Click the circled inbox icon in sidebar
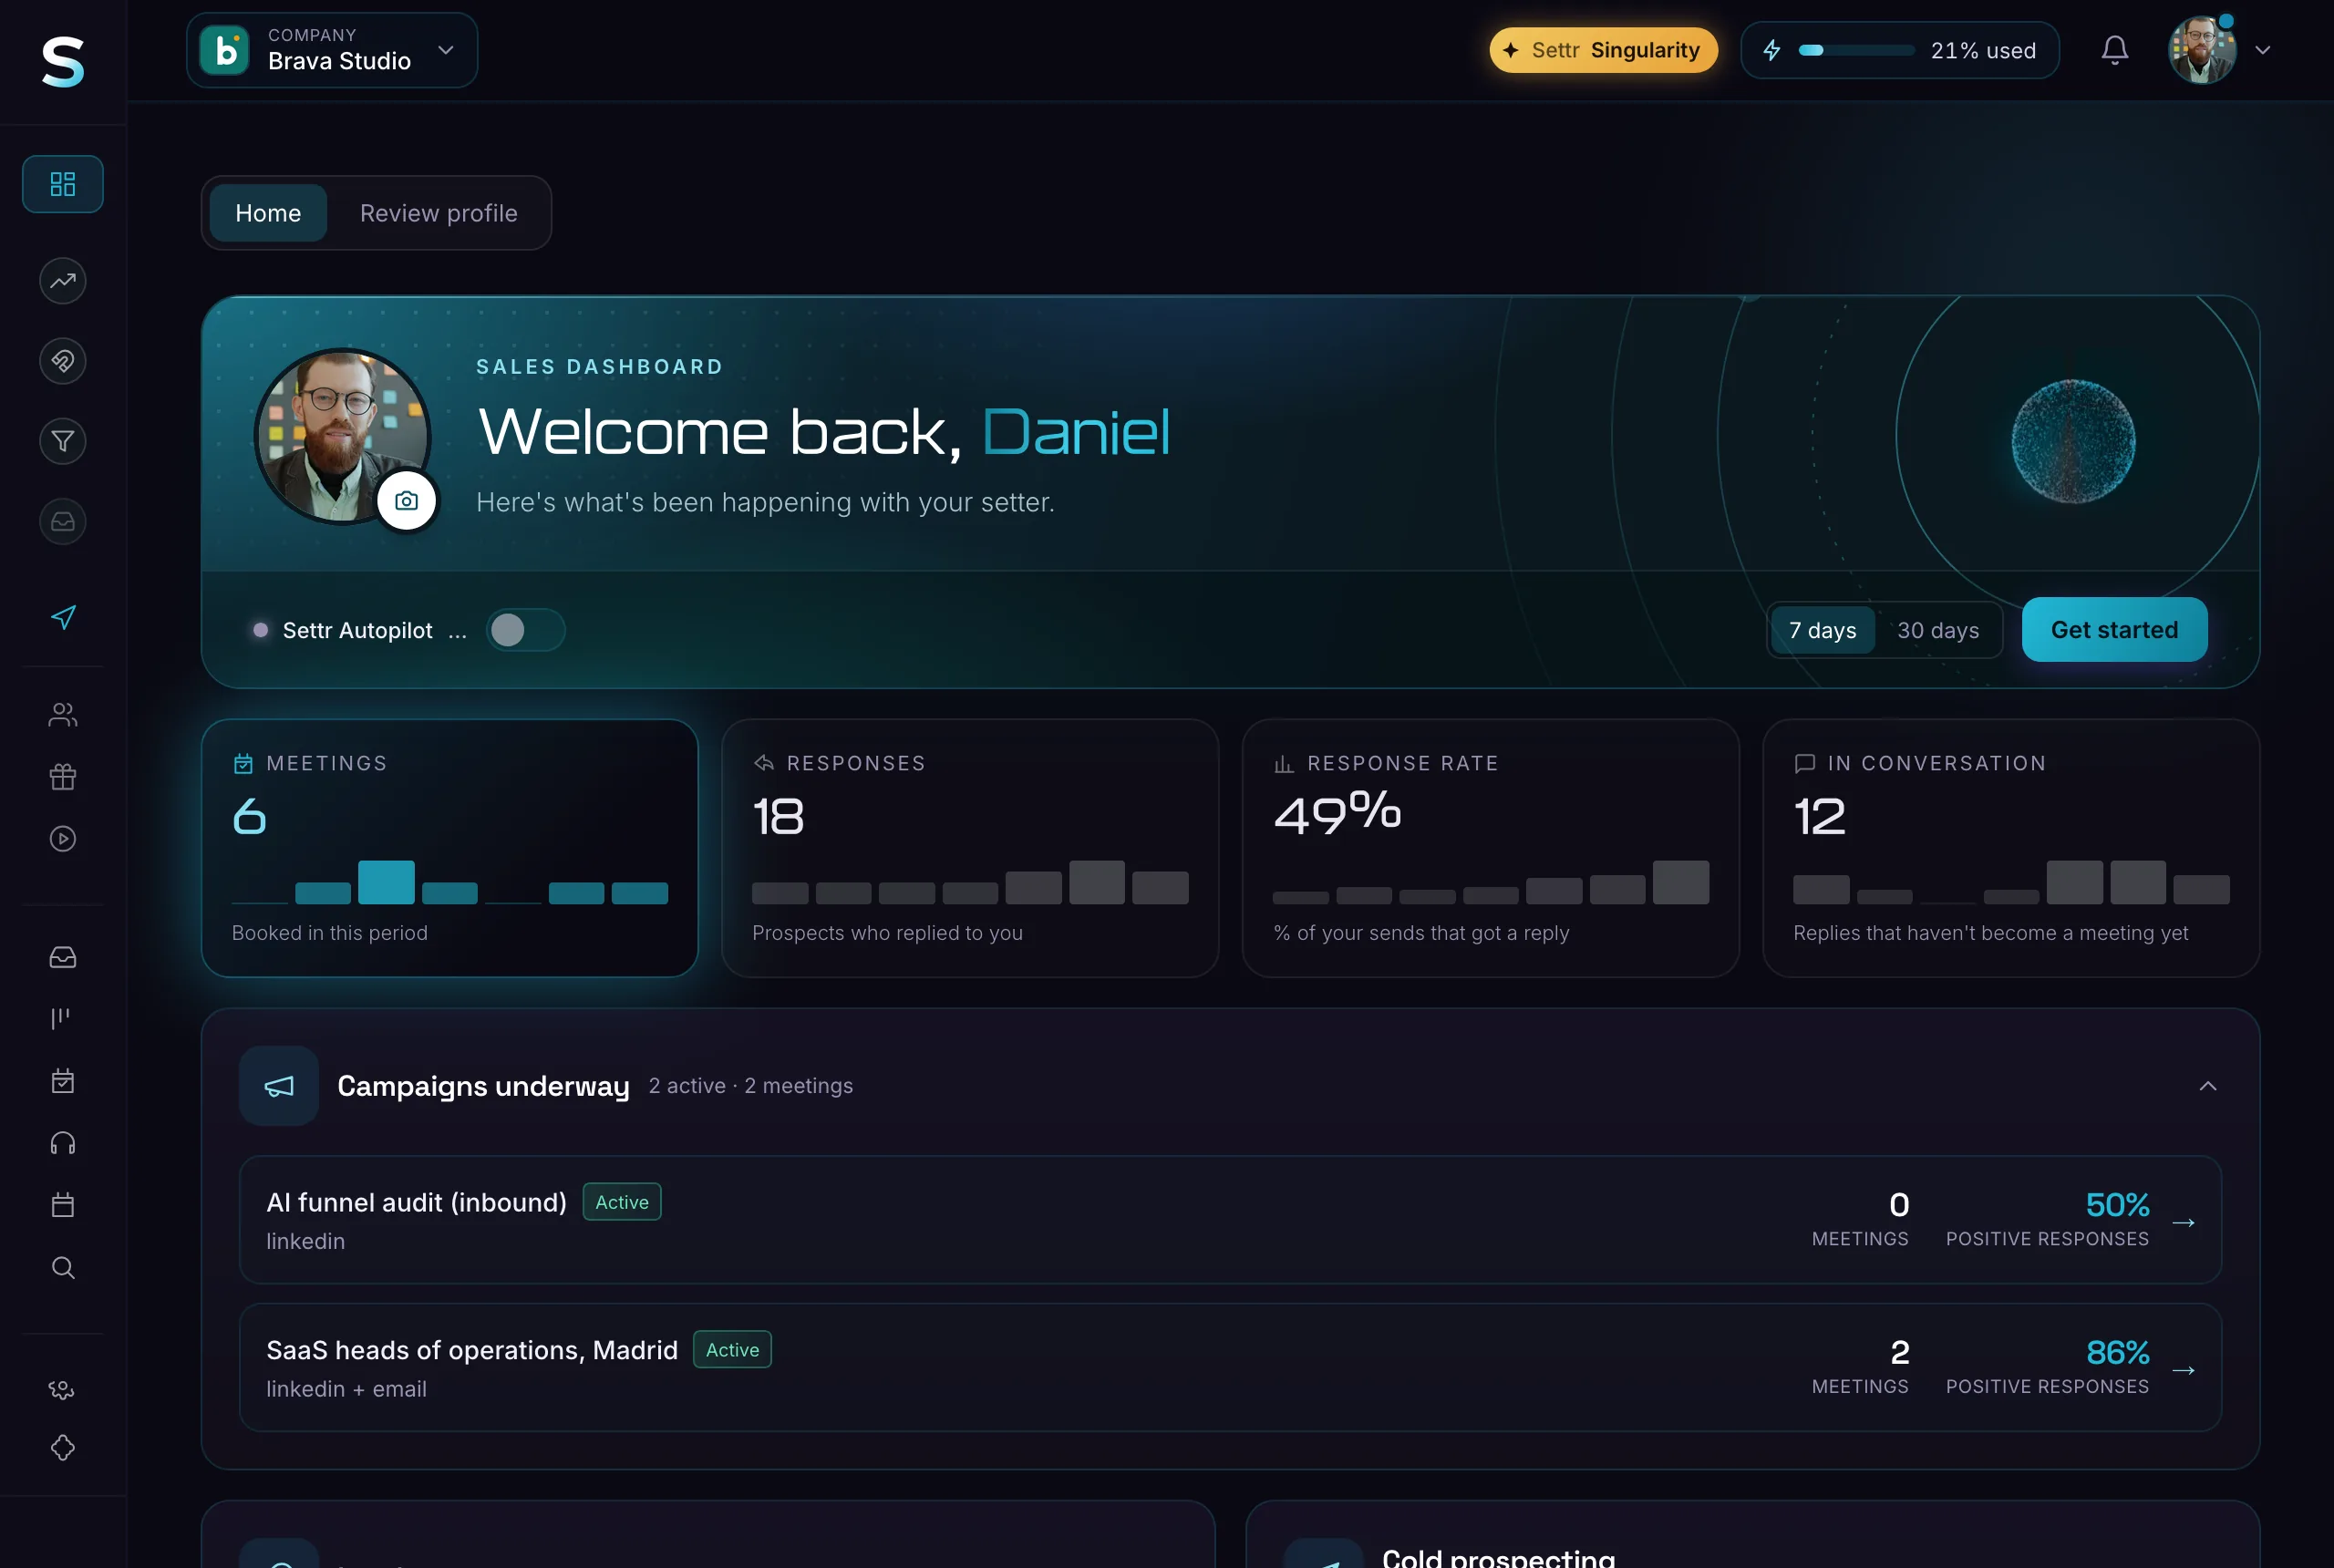Image resolution: width=2334 pixels, height=1568 pixels. [63, 521]
